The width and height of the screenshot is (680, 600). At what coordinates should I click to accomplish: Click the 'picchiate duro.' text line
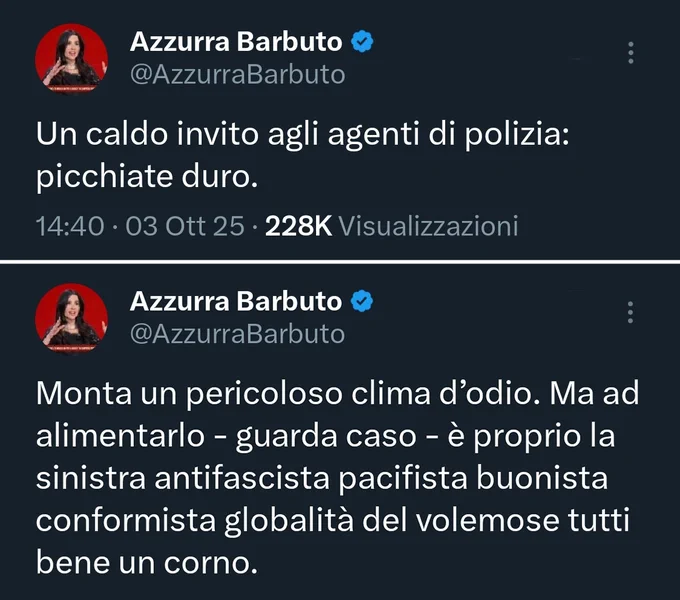click(x=147, y=177)
